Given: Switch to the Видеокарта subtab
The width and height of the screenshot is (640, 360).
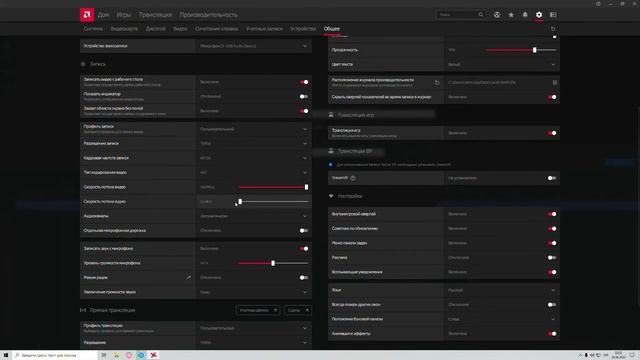Looking at the screenshot, I should [x=124, y=29].
